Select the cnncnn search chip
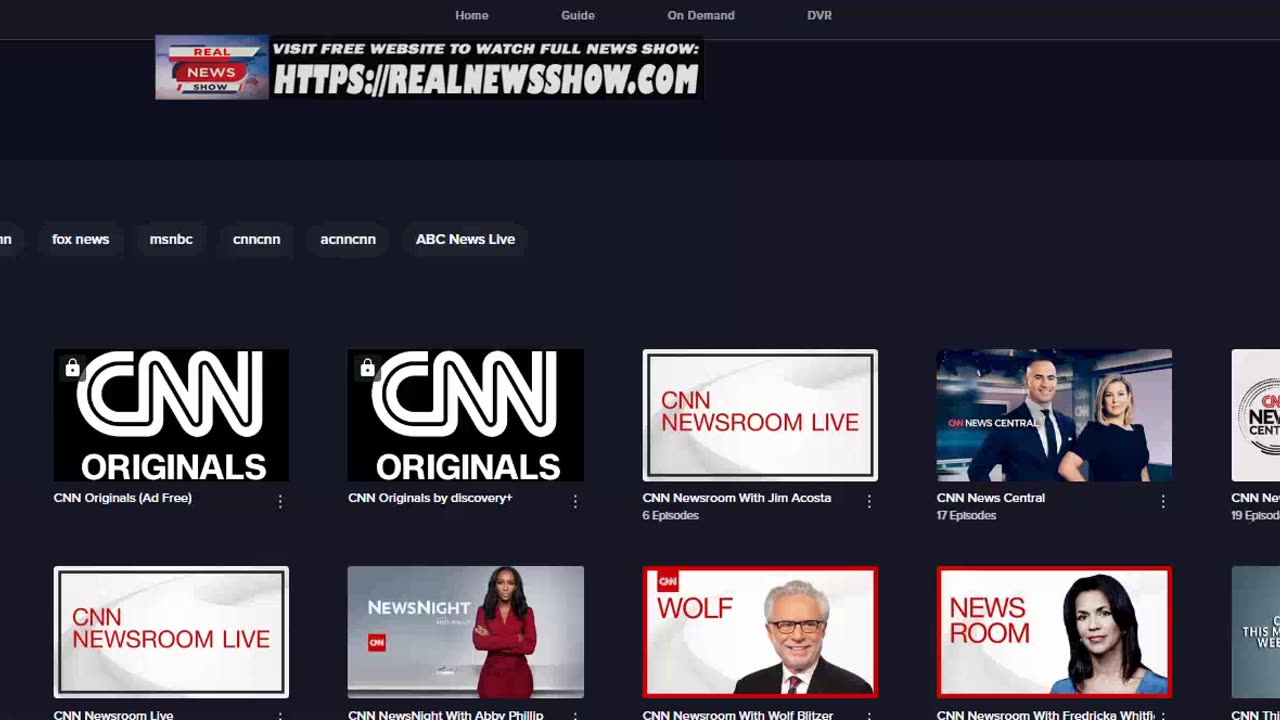Viewport: 1280px width, 720px height. click(256, 239)
